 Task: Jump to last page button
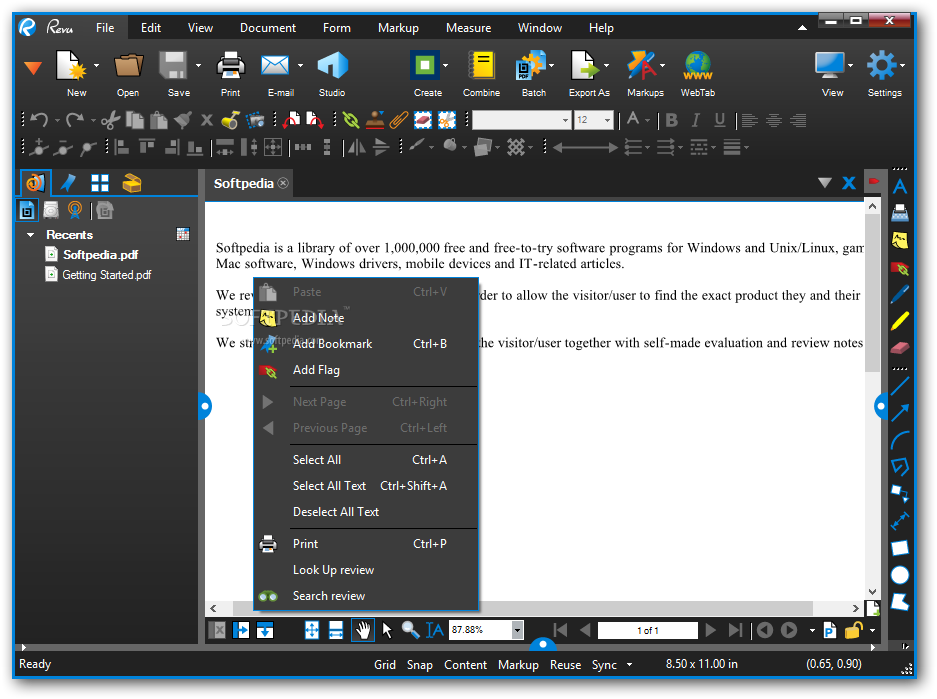point(735,630)
